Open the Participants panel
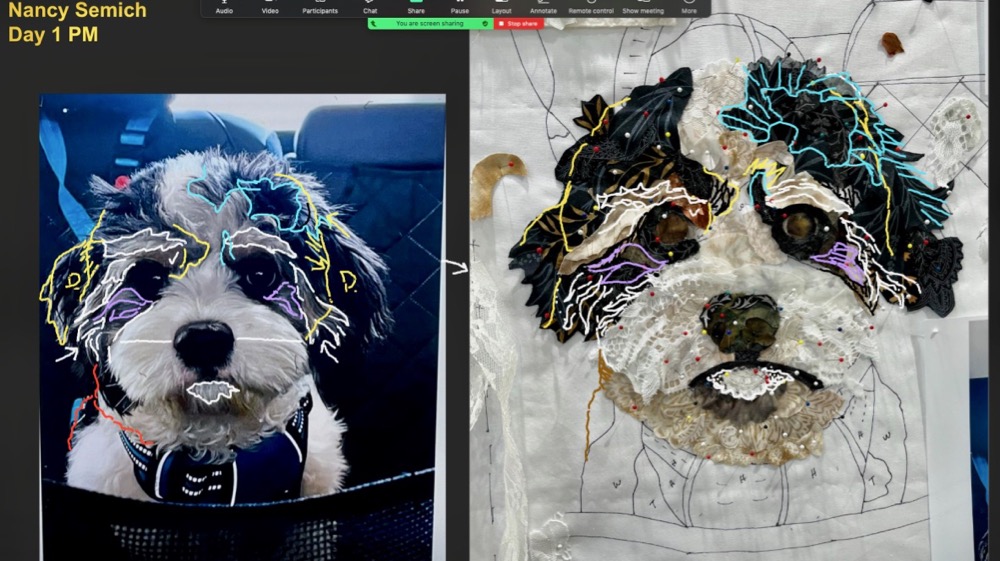The width and height of the screenshot is (1000, 561). pyautogui.click(x=320, y=7)
